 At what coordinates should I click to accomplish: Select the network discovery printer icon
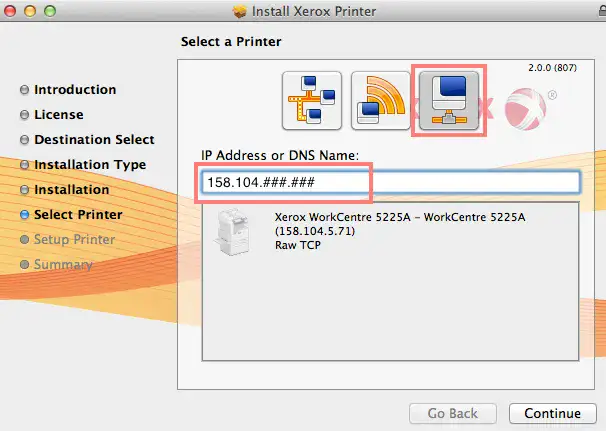(x=312, y=101)
